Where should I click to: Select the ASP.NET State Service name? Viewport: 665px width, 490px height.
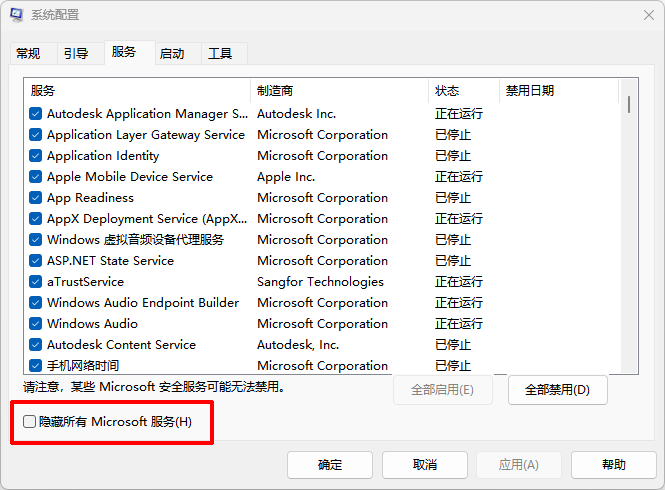110,260
